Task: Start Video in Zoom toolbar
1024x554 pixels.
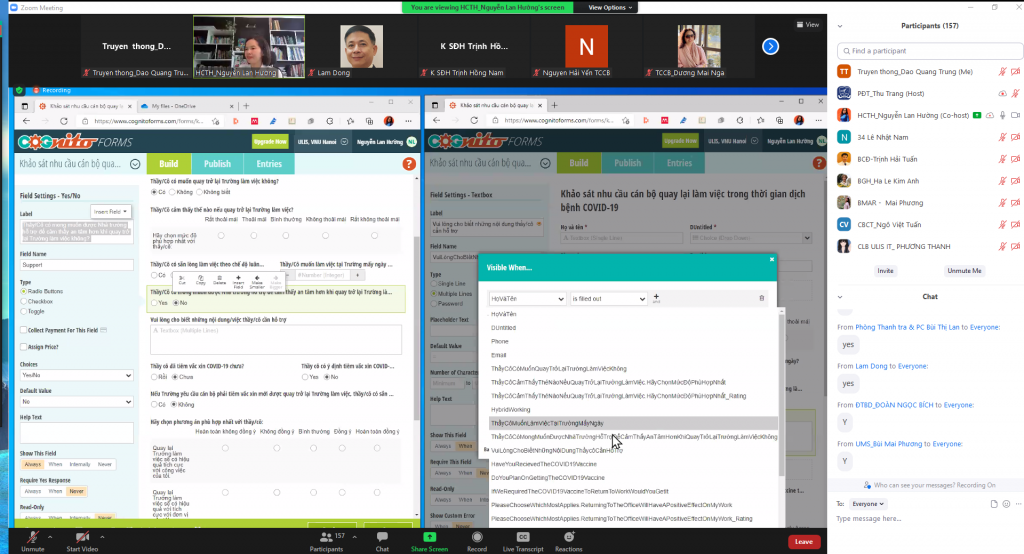Action: pyautogui.click(x=82, y=540)
